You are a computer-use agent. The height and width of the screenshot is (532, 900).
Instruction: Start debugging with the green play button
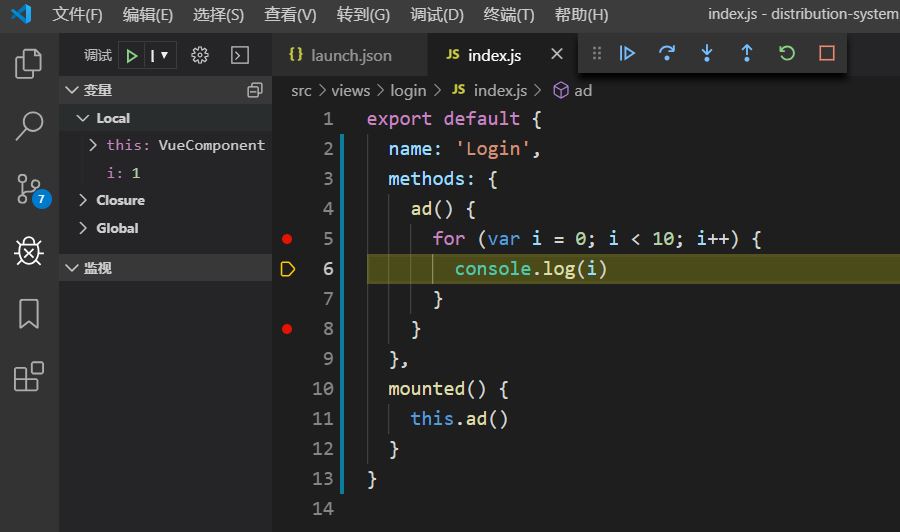131,56
